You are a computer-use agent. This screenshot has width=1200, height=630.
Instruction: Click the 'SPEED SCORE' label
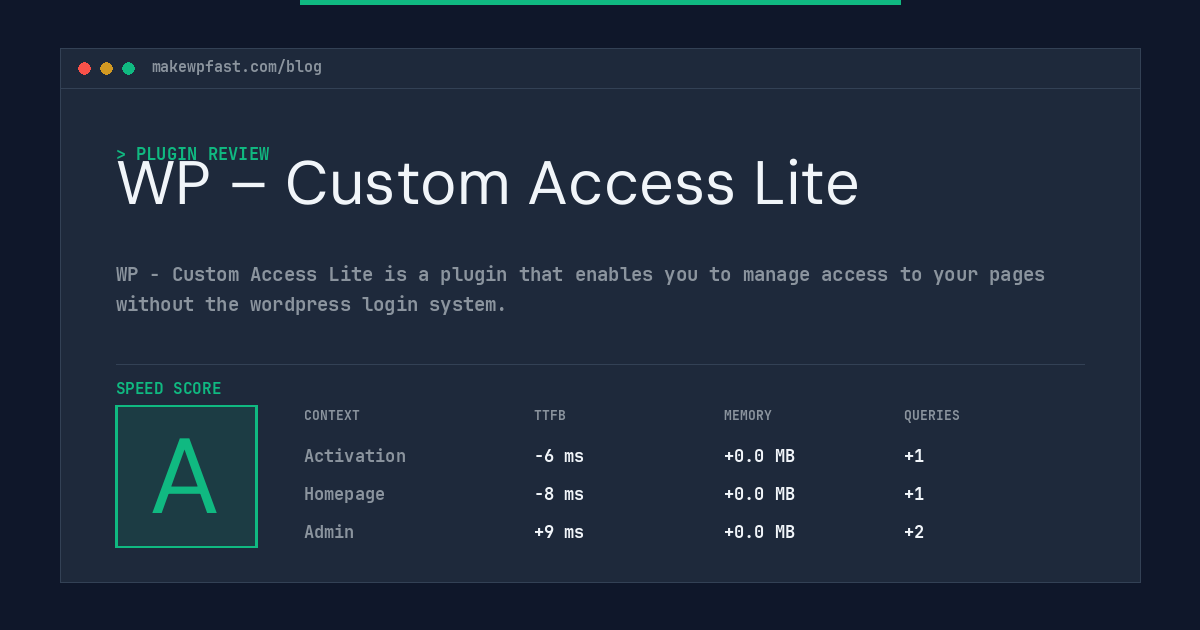(169, 389)
